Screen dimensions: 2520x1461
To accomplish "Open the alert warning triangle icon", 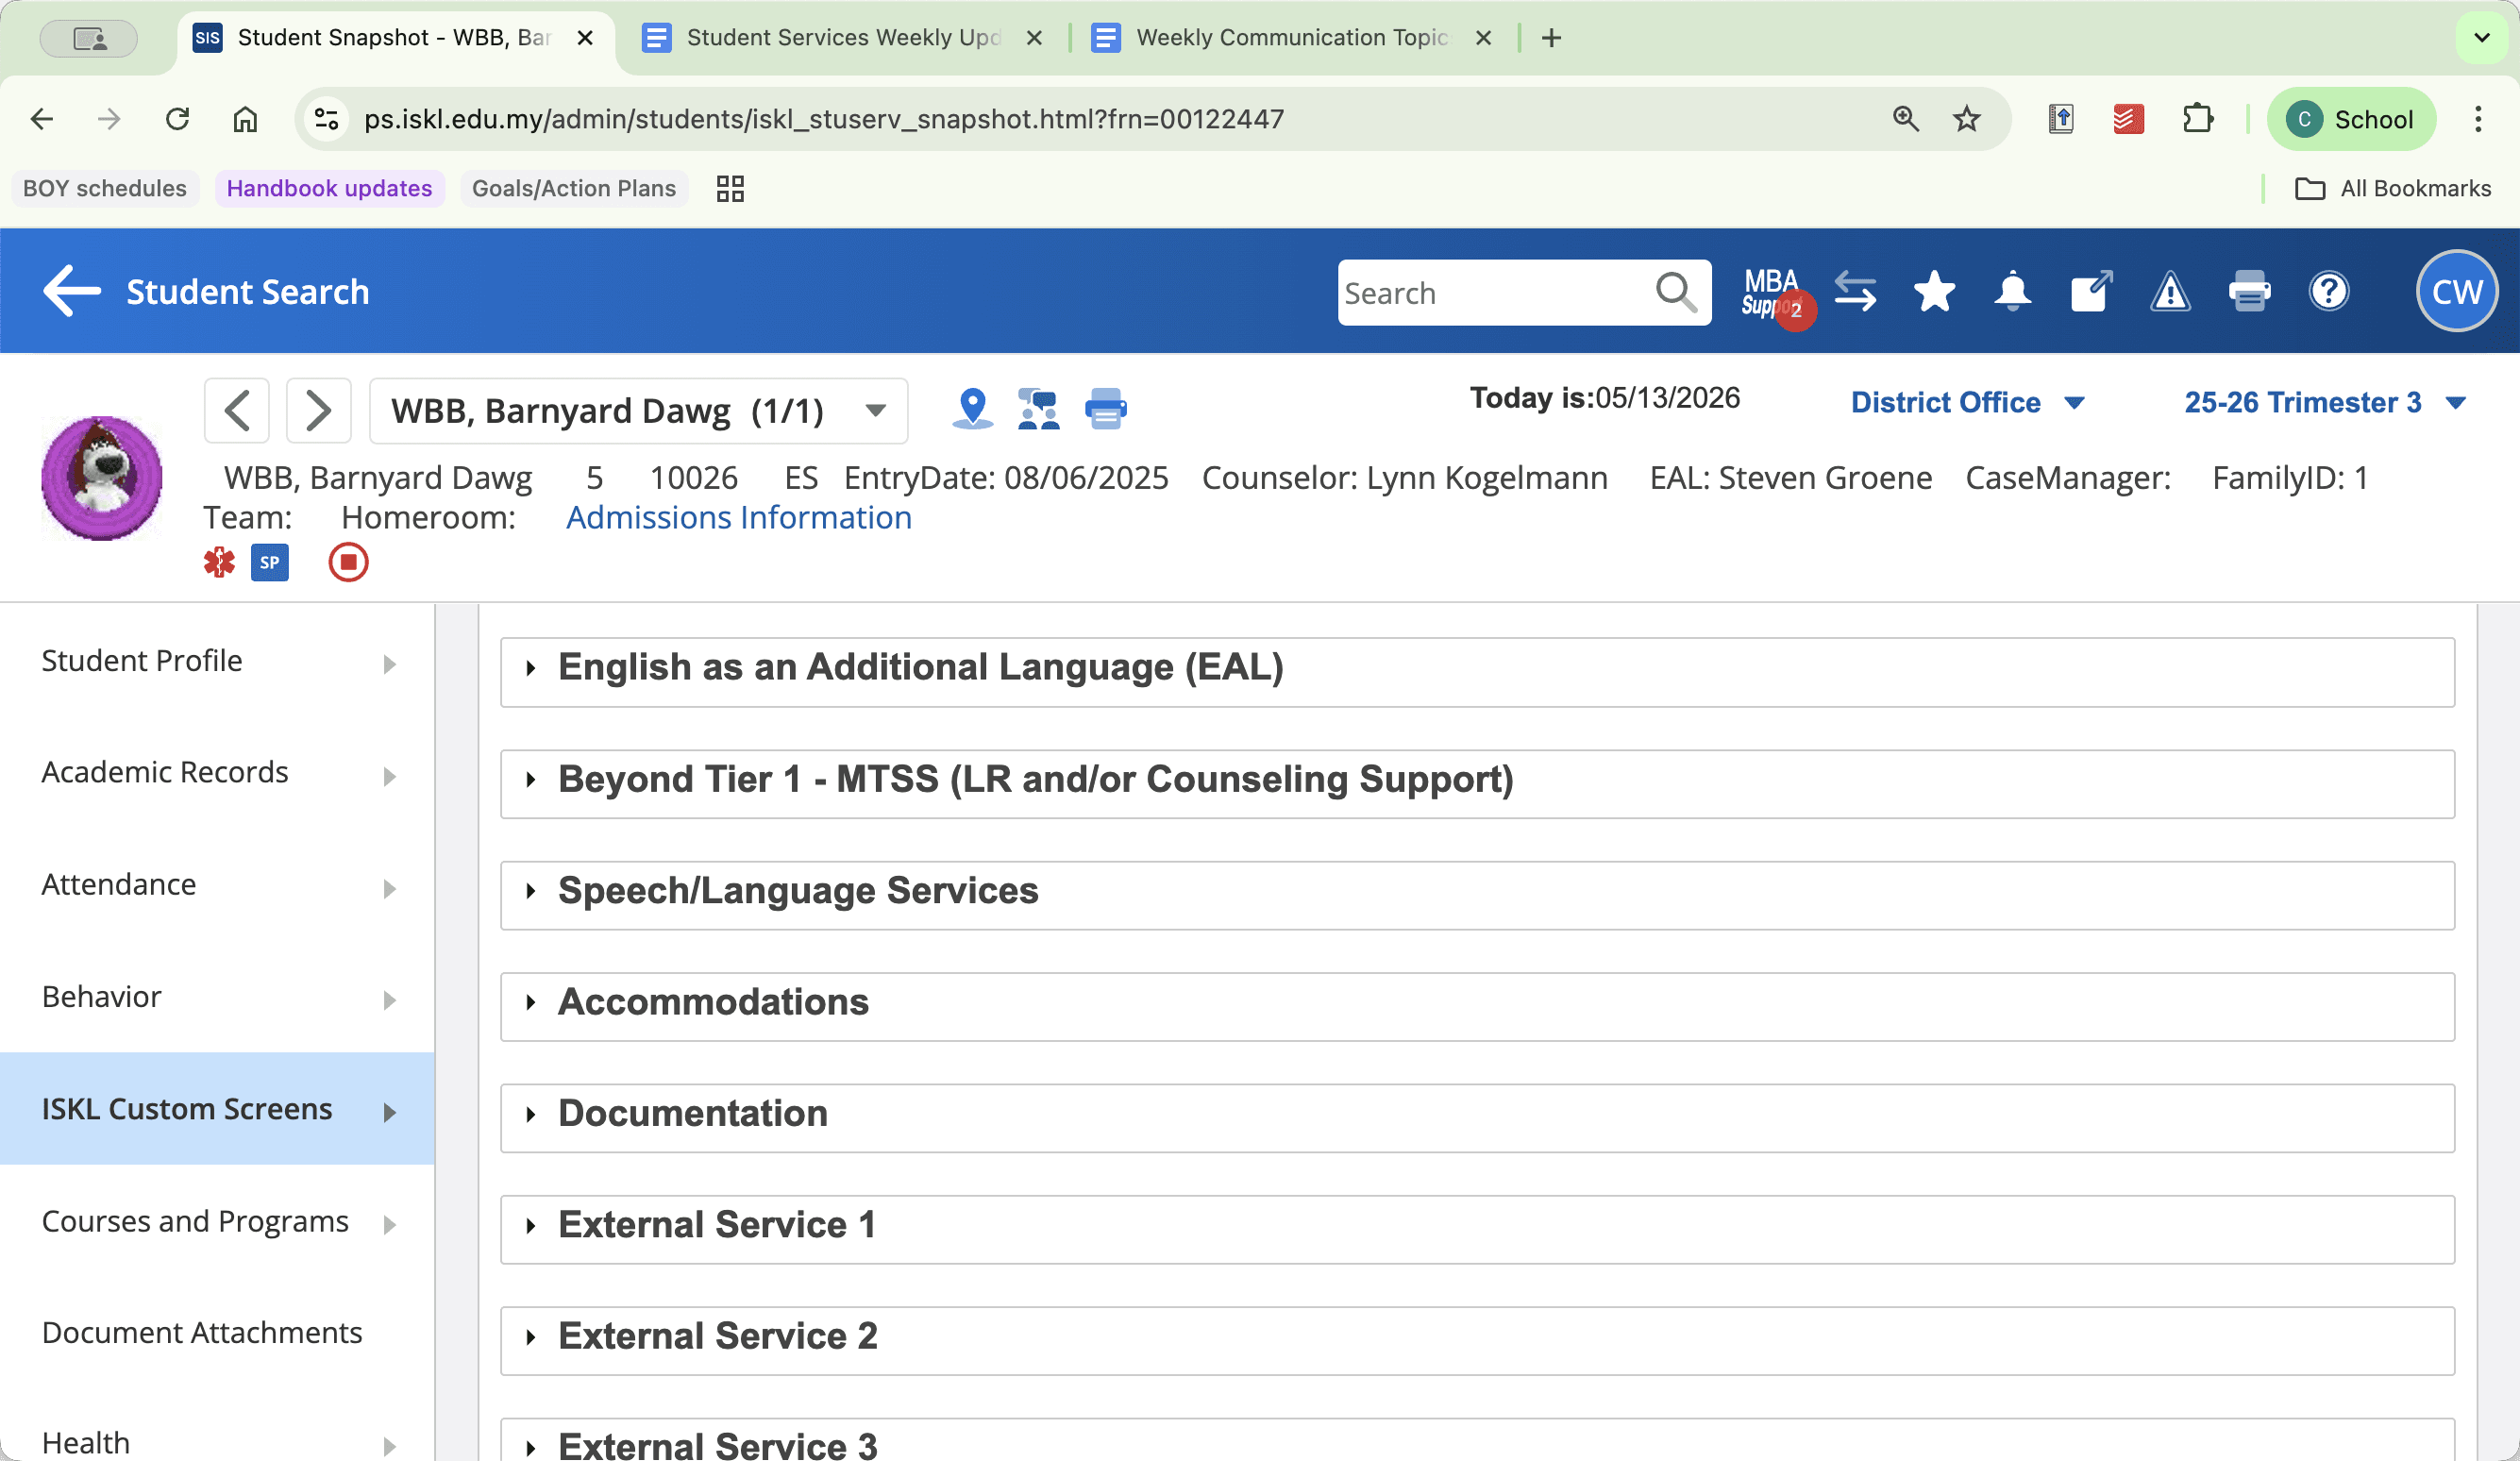I will click(x=2170, y=293).
